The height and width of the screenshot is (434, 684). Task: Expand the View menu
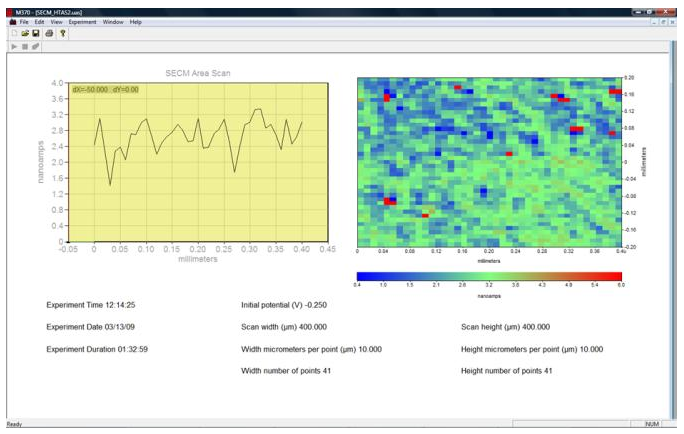point(56,21)
